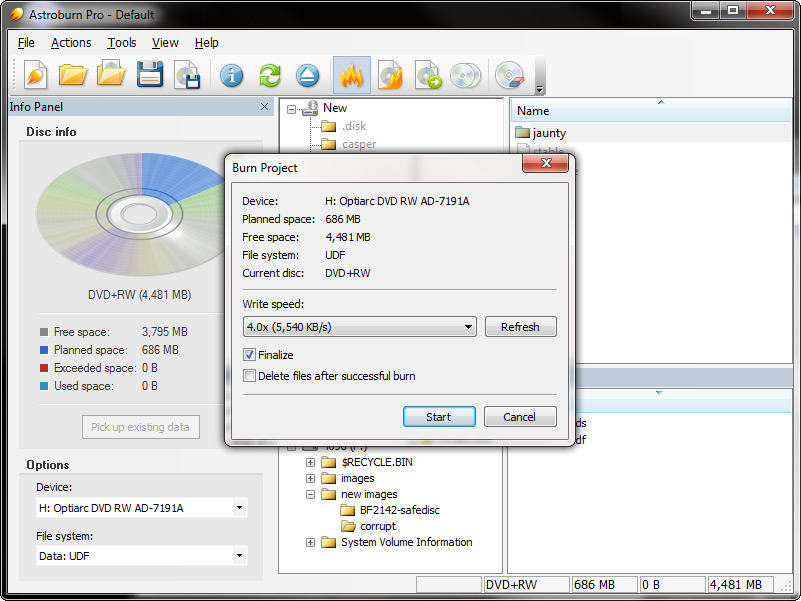The width and height of the screenshot is (801, 601).
Task: Collapse the new images tree node
Action: [x=310, y=494]
